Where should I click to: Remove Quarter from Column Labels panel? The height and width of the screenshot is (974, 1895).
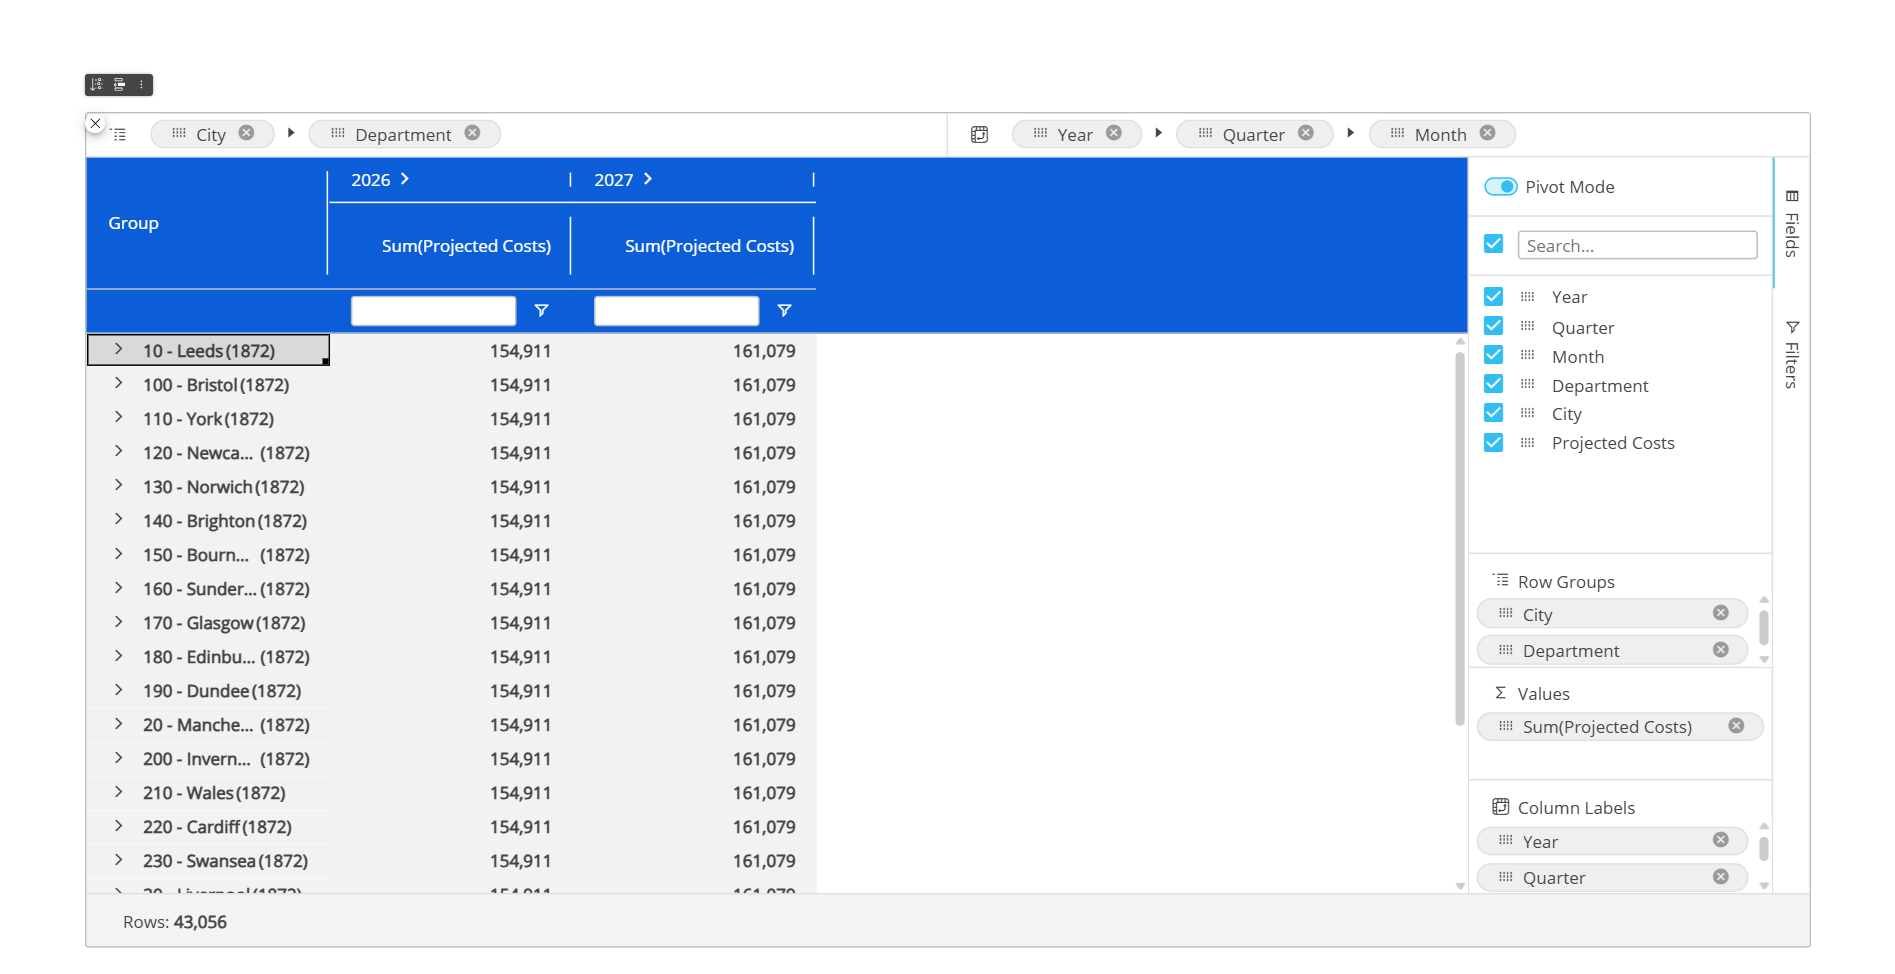pyautogui.click(x=1720, y=877)
